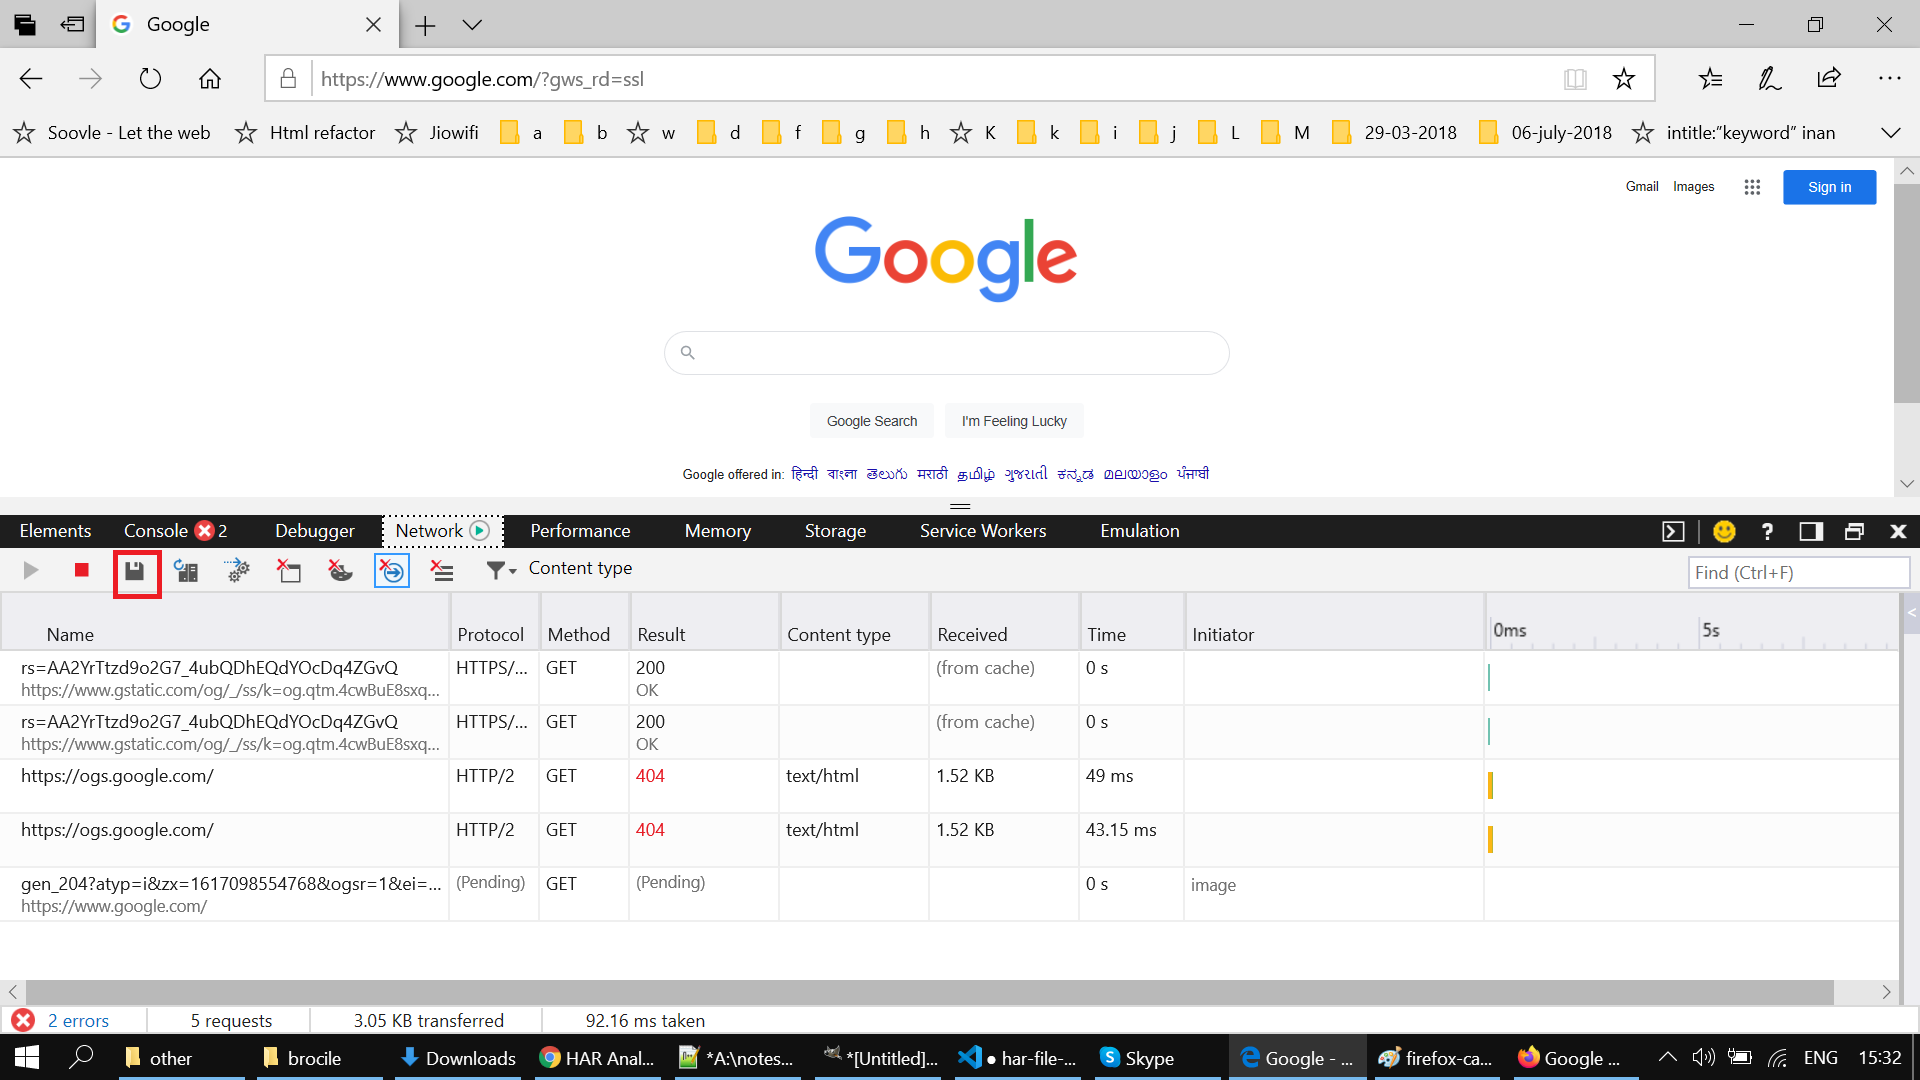Viewport: 1920px width, 1080px height.
Task: Open the Storage tab
Action: click(835, 531)
